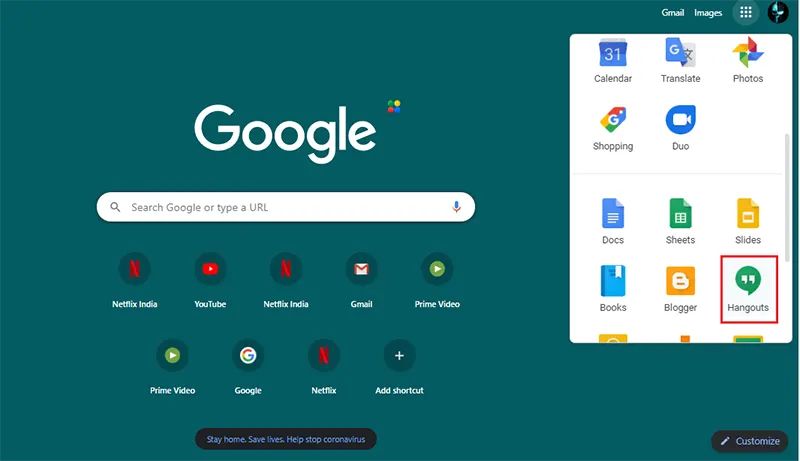Open the Google apps grid launcher
800x461 pixels.
pos(745,12)
